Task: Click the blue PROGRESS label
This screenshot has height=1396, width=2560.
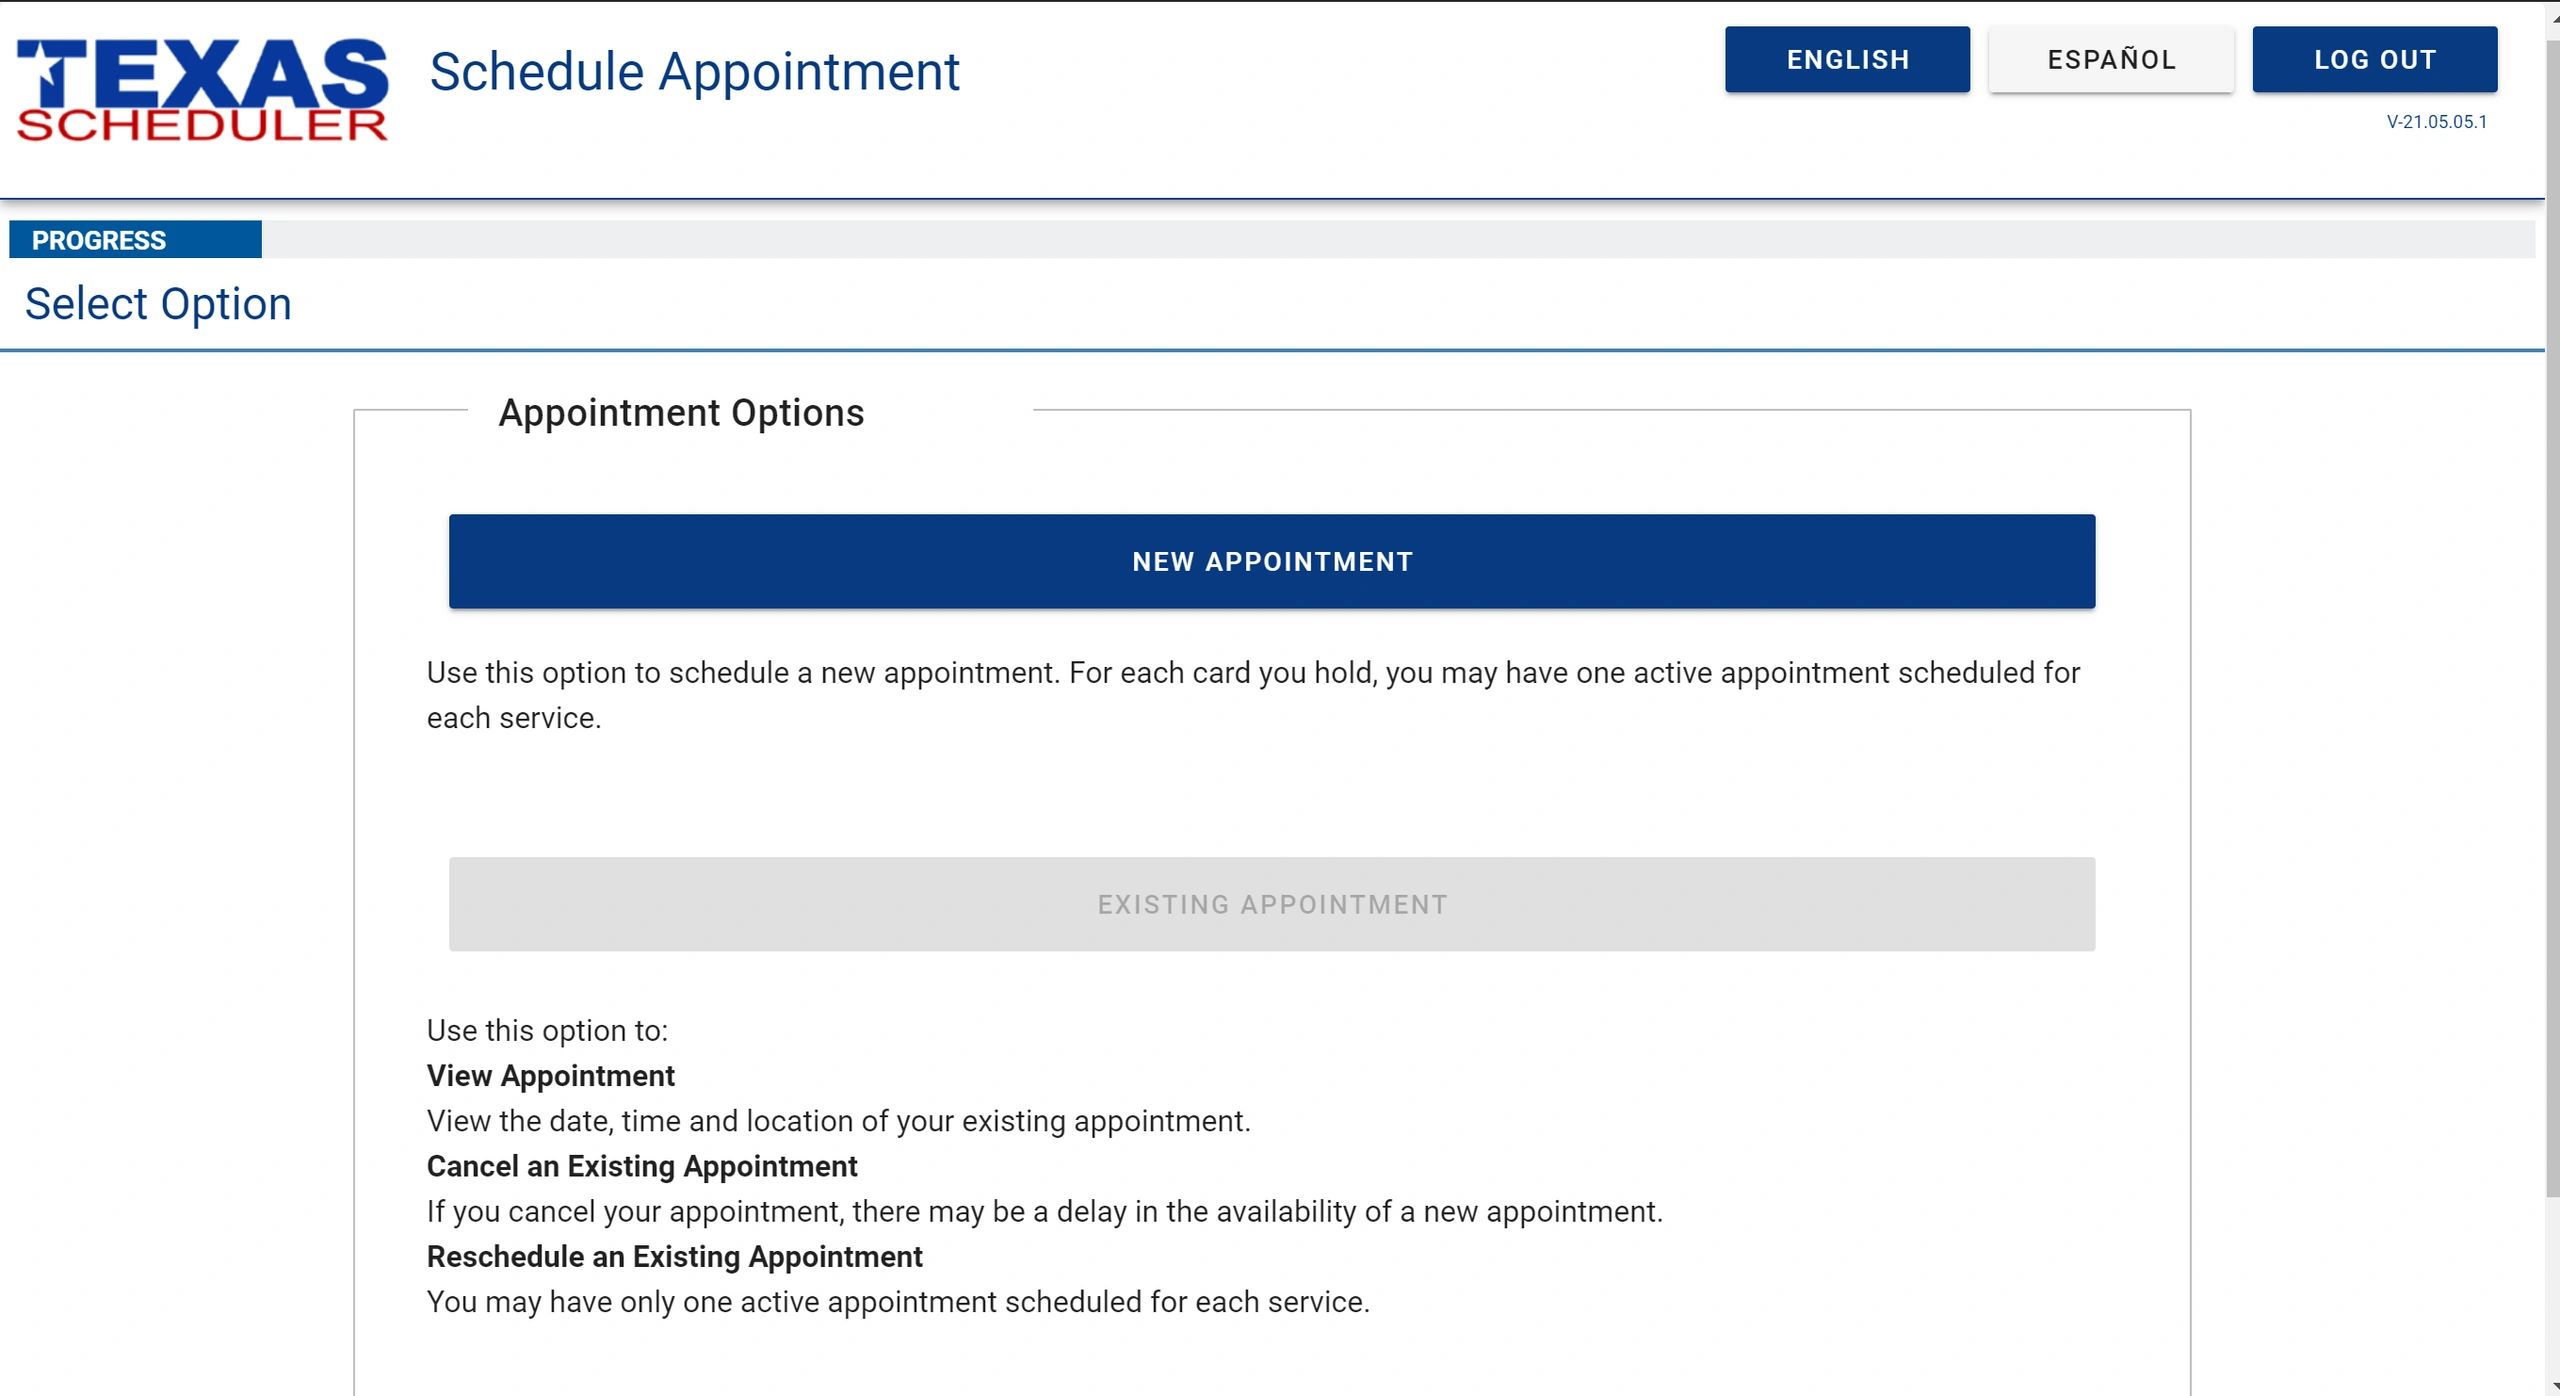Action: click(x=135, y=240)
